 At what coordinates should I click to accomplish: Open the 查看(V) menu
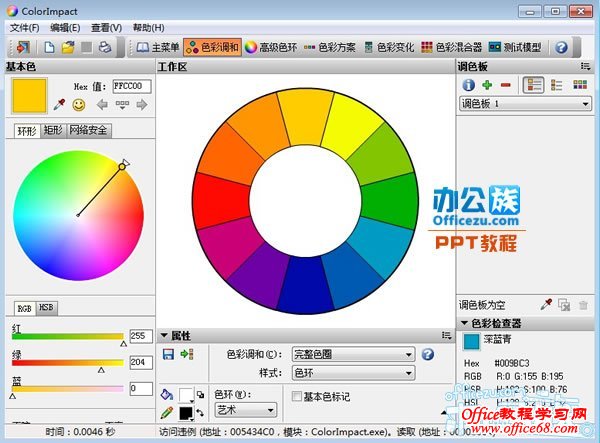(x=106, y=28)
